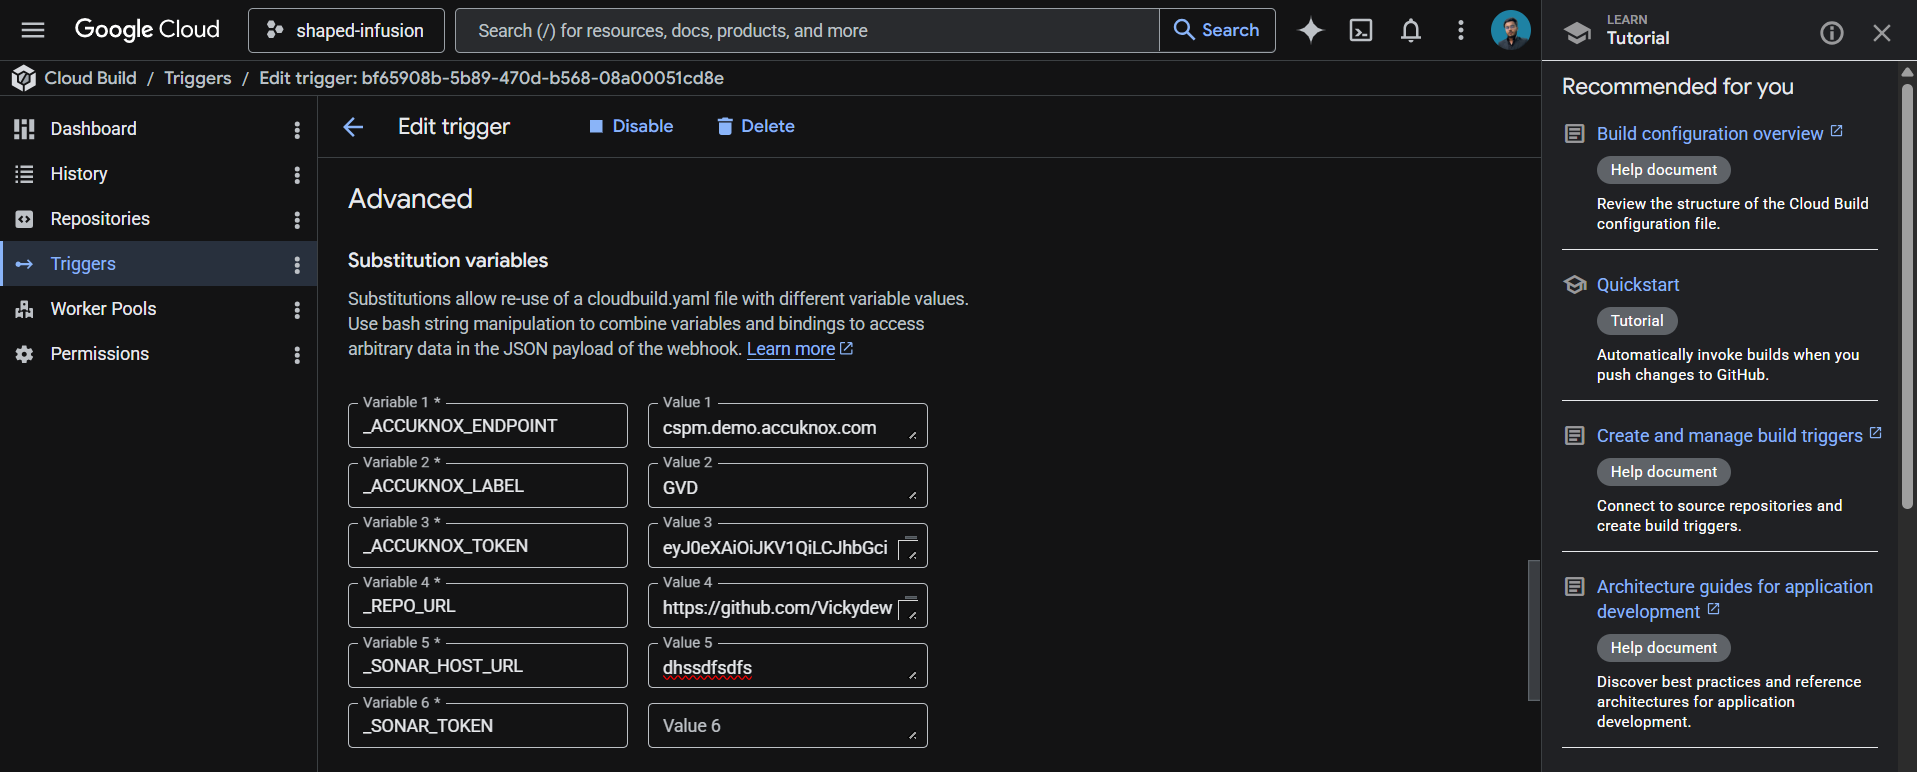This screenshot has height=772, width=1917.
Task: Click the Tutorial chip under Quickstart
Action: [x=1637, y=321]
